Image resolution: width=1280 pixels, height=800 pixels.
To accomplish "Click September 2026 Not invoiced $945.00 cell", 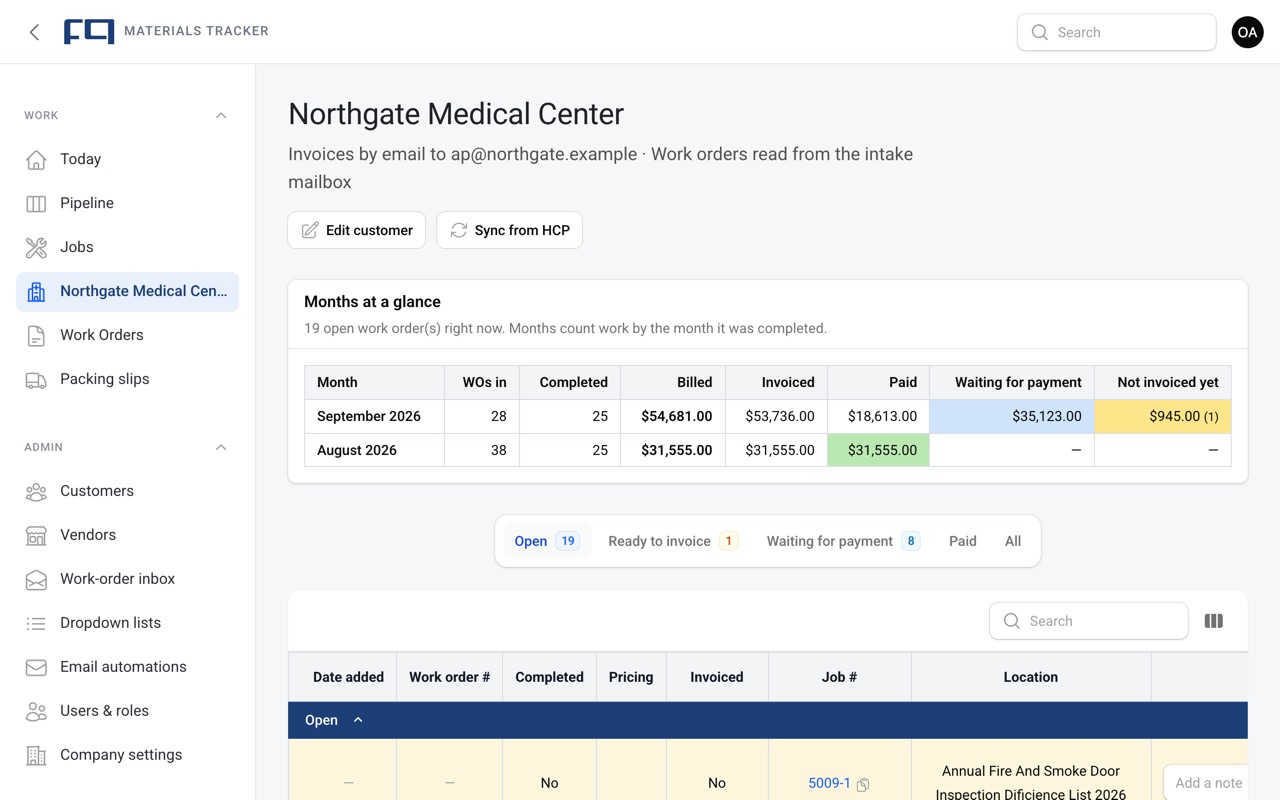I will click(x=1163, y=416).
